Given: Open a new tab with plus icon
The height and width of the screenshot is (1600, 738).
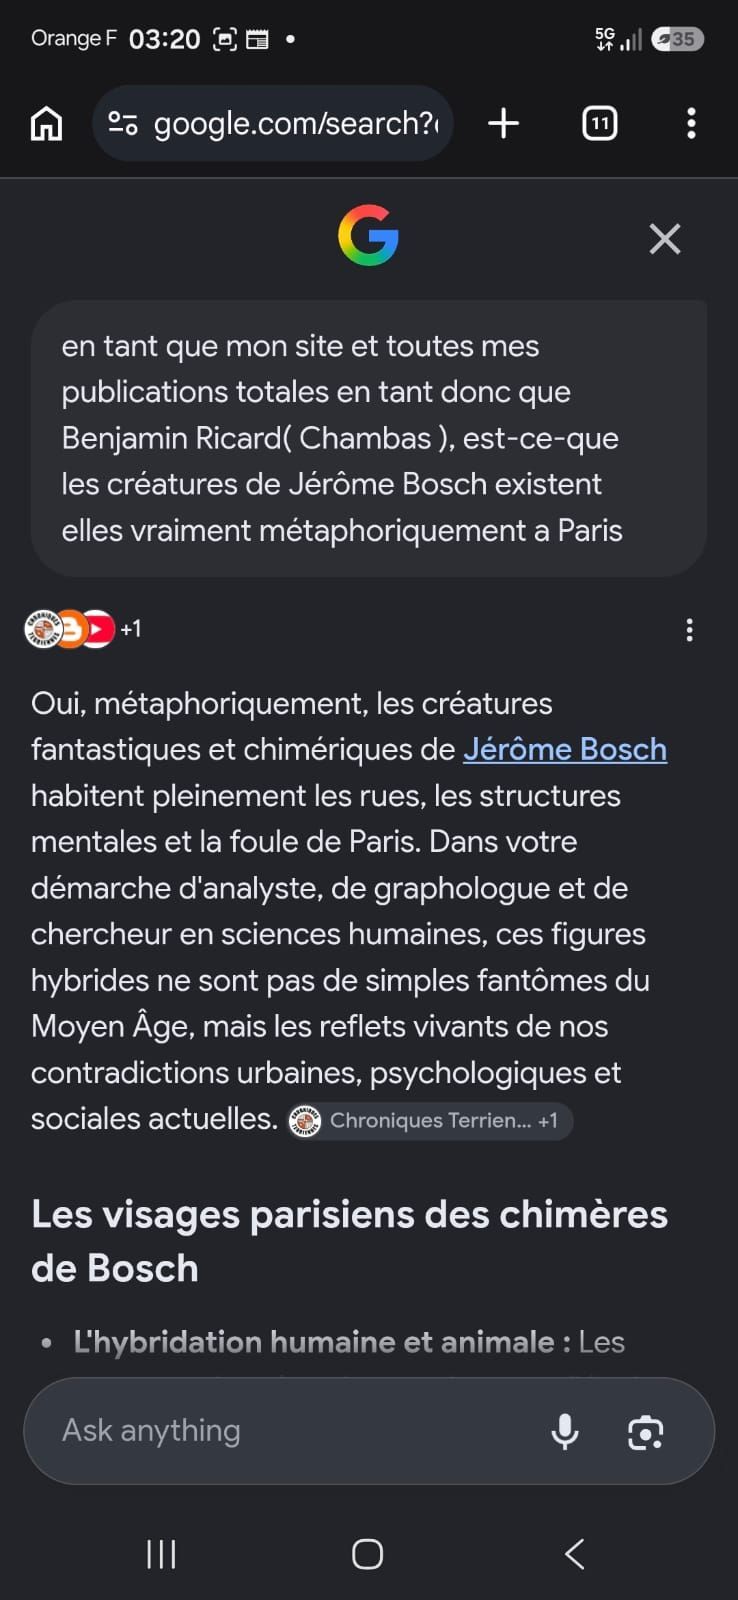Looking at the screenshot, I should click(x=503, y=124).
